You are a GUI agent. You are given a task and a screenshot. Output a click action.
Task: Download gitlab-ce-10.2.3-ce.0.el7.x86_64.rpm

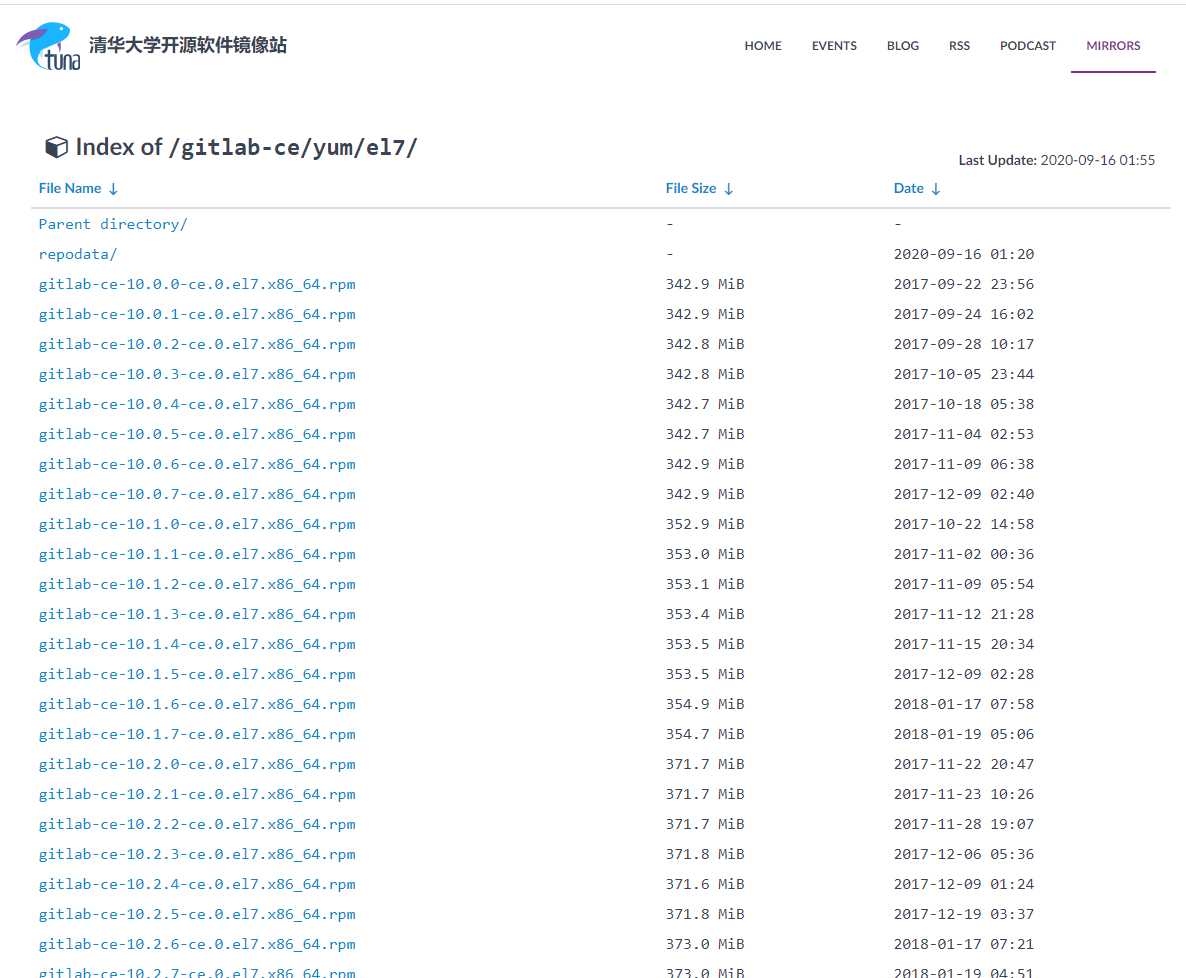coord(197,854)
